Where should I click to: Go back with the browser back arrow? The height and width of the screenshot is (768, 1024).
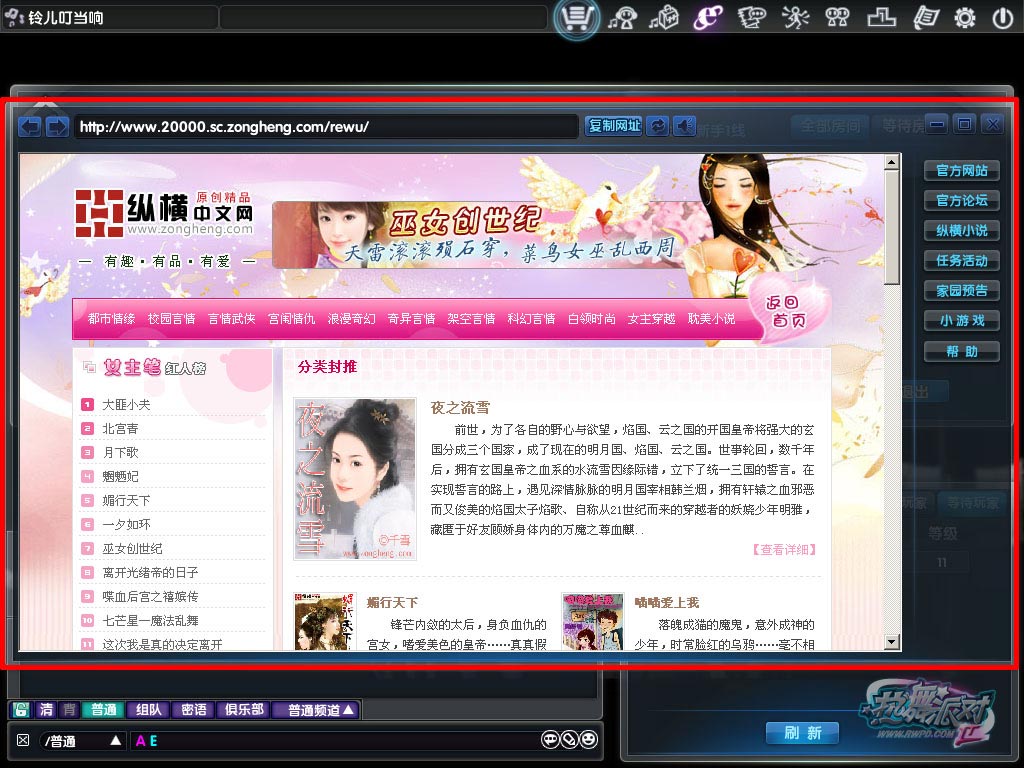coord(30,126)
